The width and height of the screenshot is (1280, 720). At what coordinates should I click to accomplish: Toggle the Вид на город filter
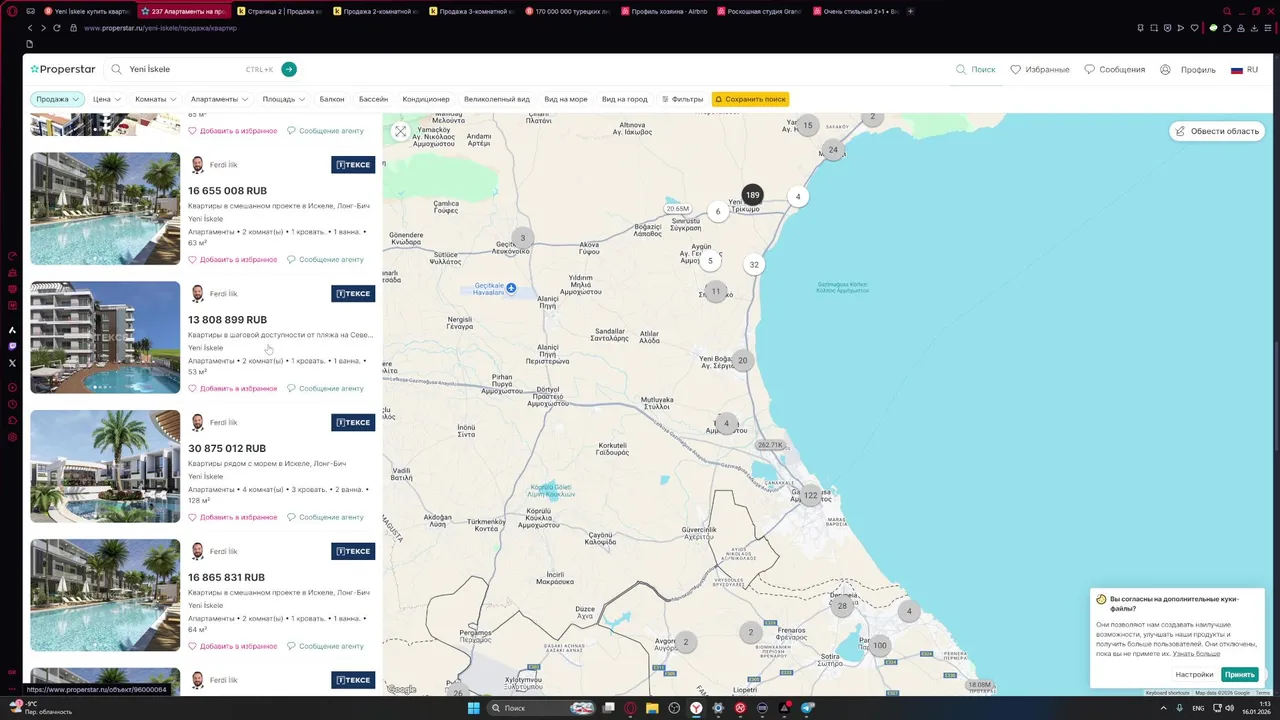[625, 99]
